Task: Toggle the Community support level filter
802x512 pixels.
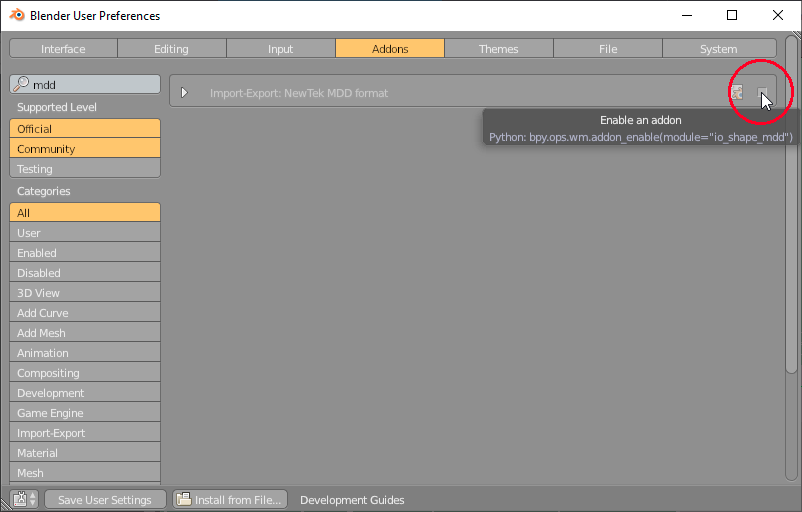Action: pos(85,149)
